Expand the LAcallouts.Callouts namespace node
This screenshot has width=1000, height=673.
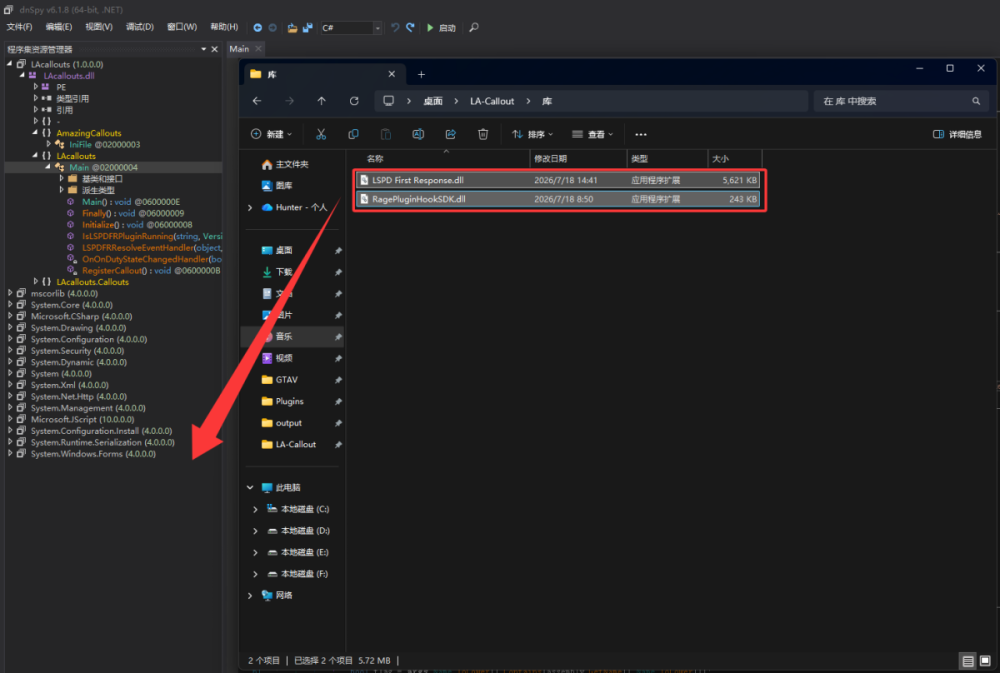[x=36, y=282]
